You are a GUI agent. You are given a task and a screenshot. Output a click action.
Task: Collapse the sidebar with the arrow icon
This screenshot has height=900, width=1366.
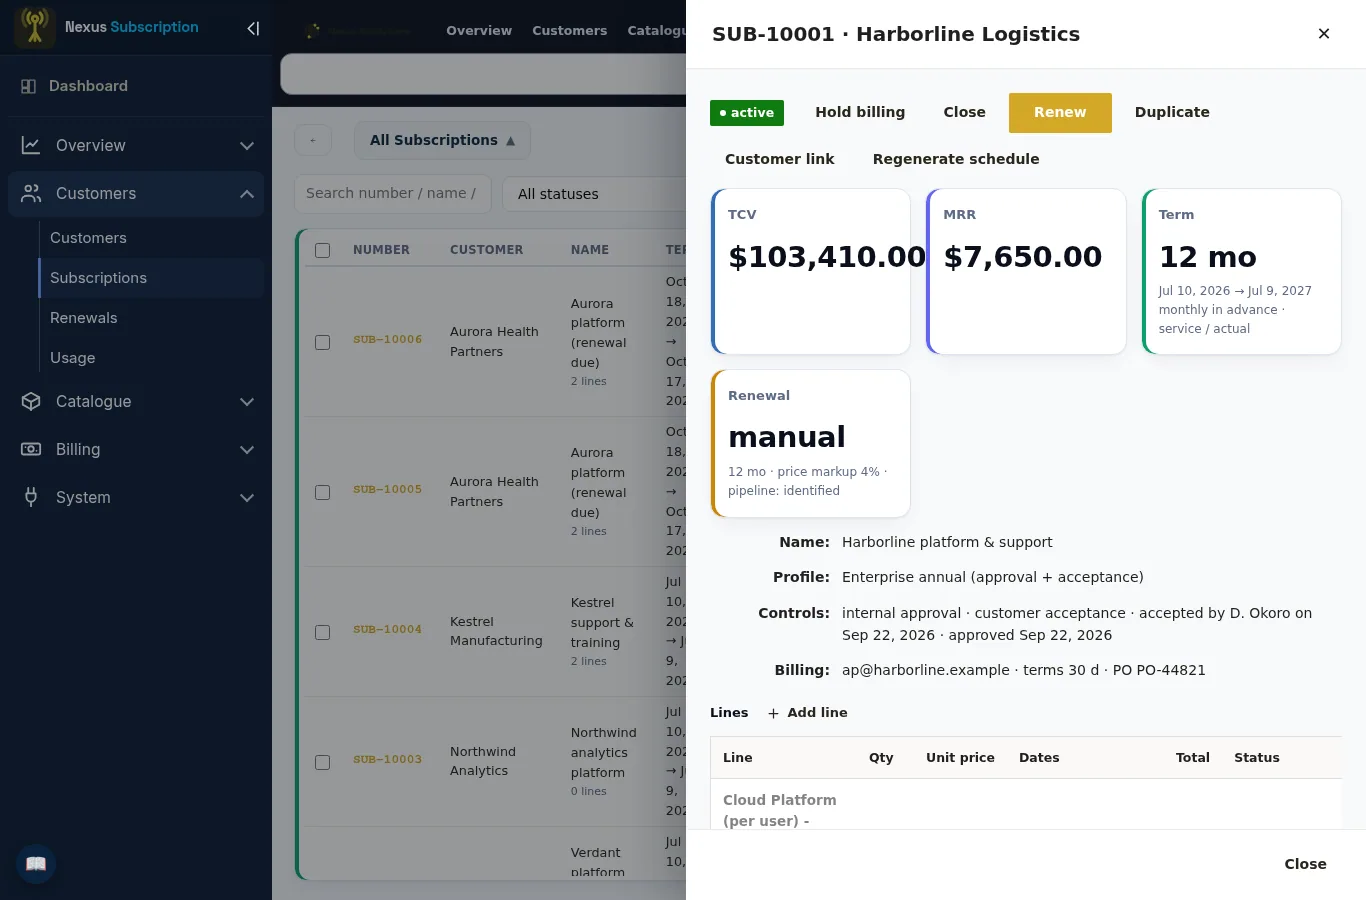pyautogui.click(x=253, y=28)
